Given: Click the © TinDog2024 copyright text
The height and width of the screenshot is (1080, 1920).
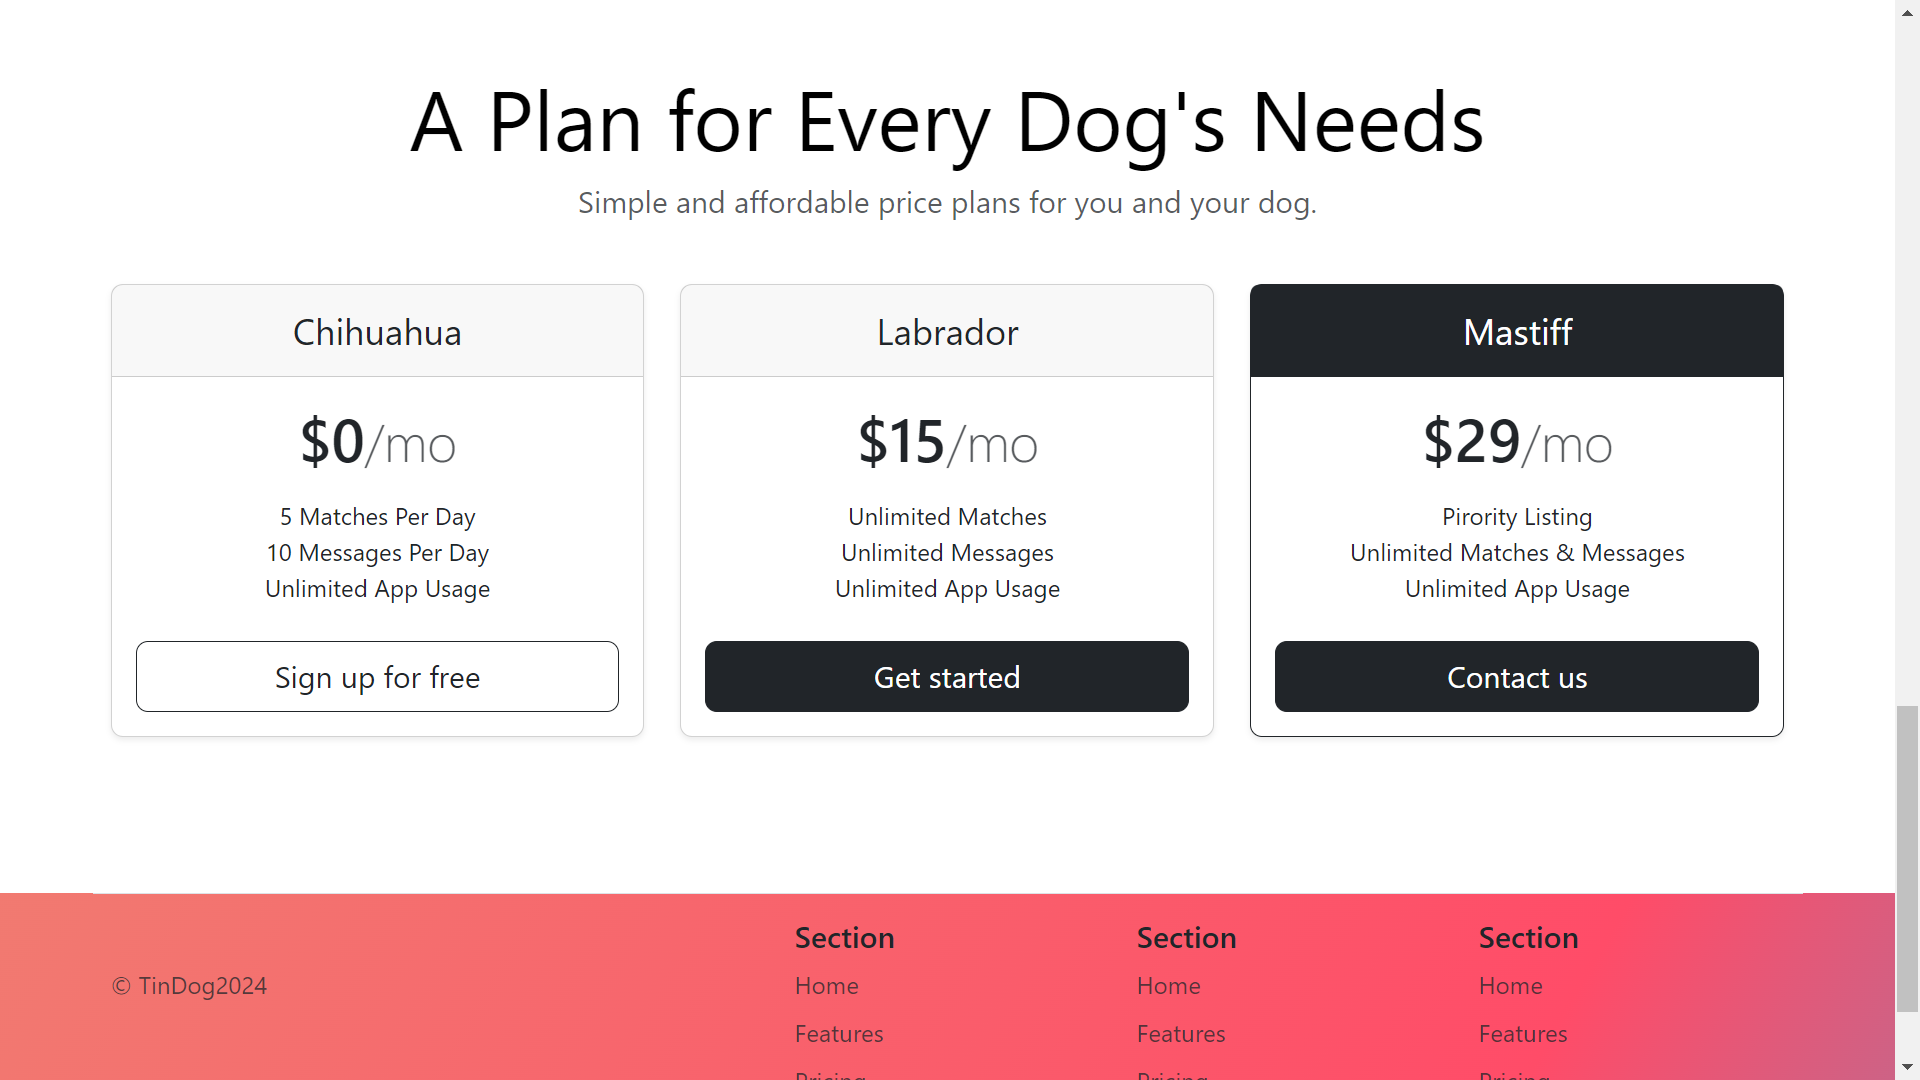Looking at the screenshot, I should [x=190, y=986].
